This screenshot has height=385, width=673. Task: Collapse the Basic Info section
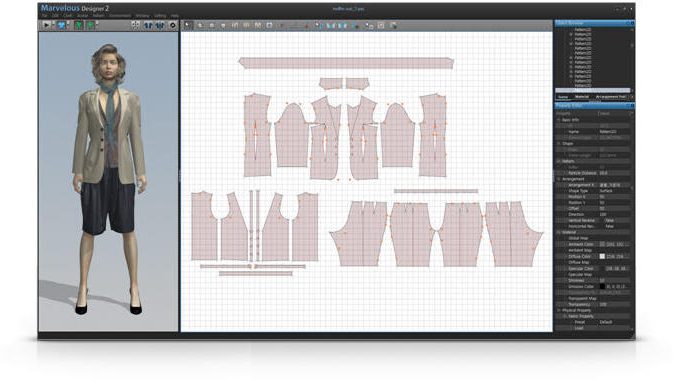point(559,120)
